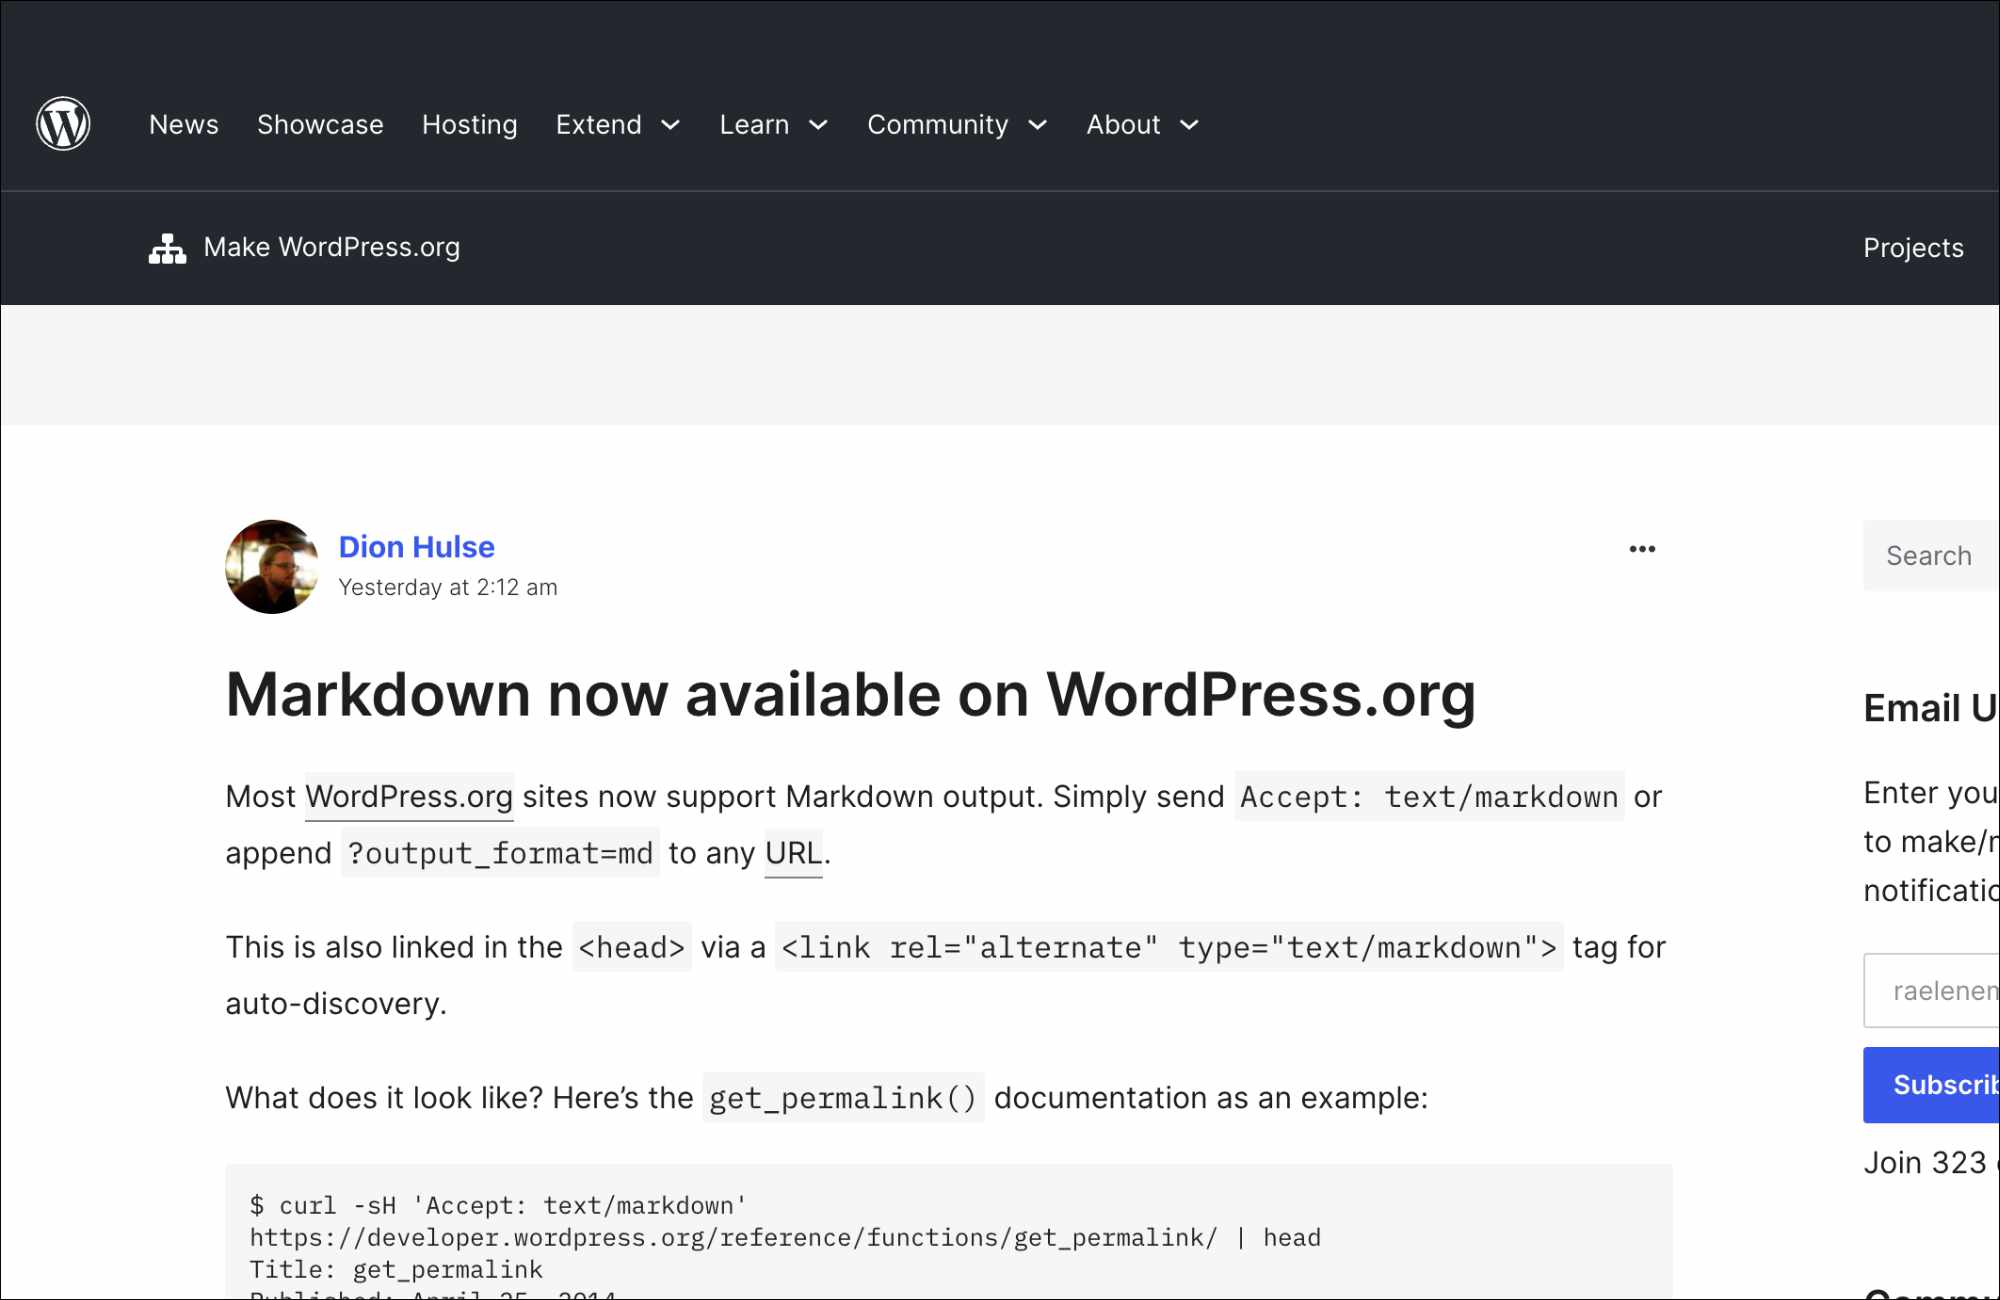The width and height of the screenshot is (2000, 1300).
Task: Click the 'Email U' sidebar heading
Action: 1931,708
